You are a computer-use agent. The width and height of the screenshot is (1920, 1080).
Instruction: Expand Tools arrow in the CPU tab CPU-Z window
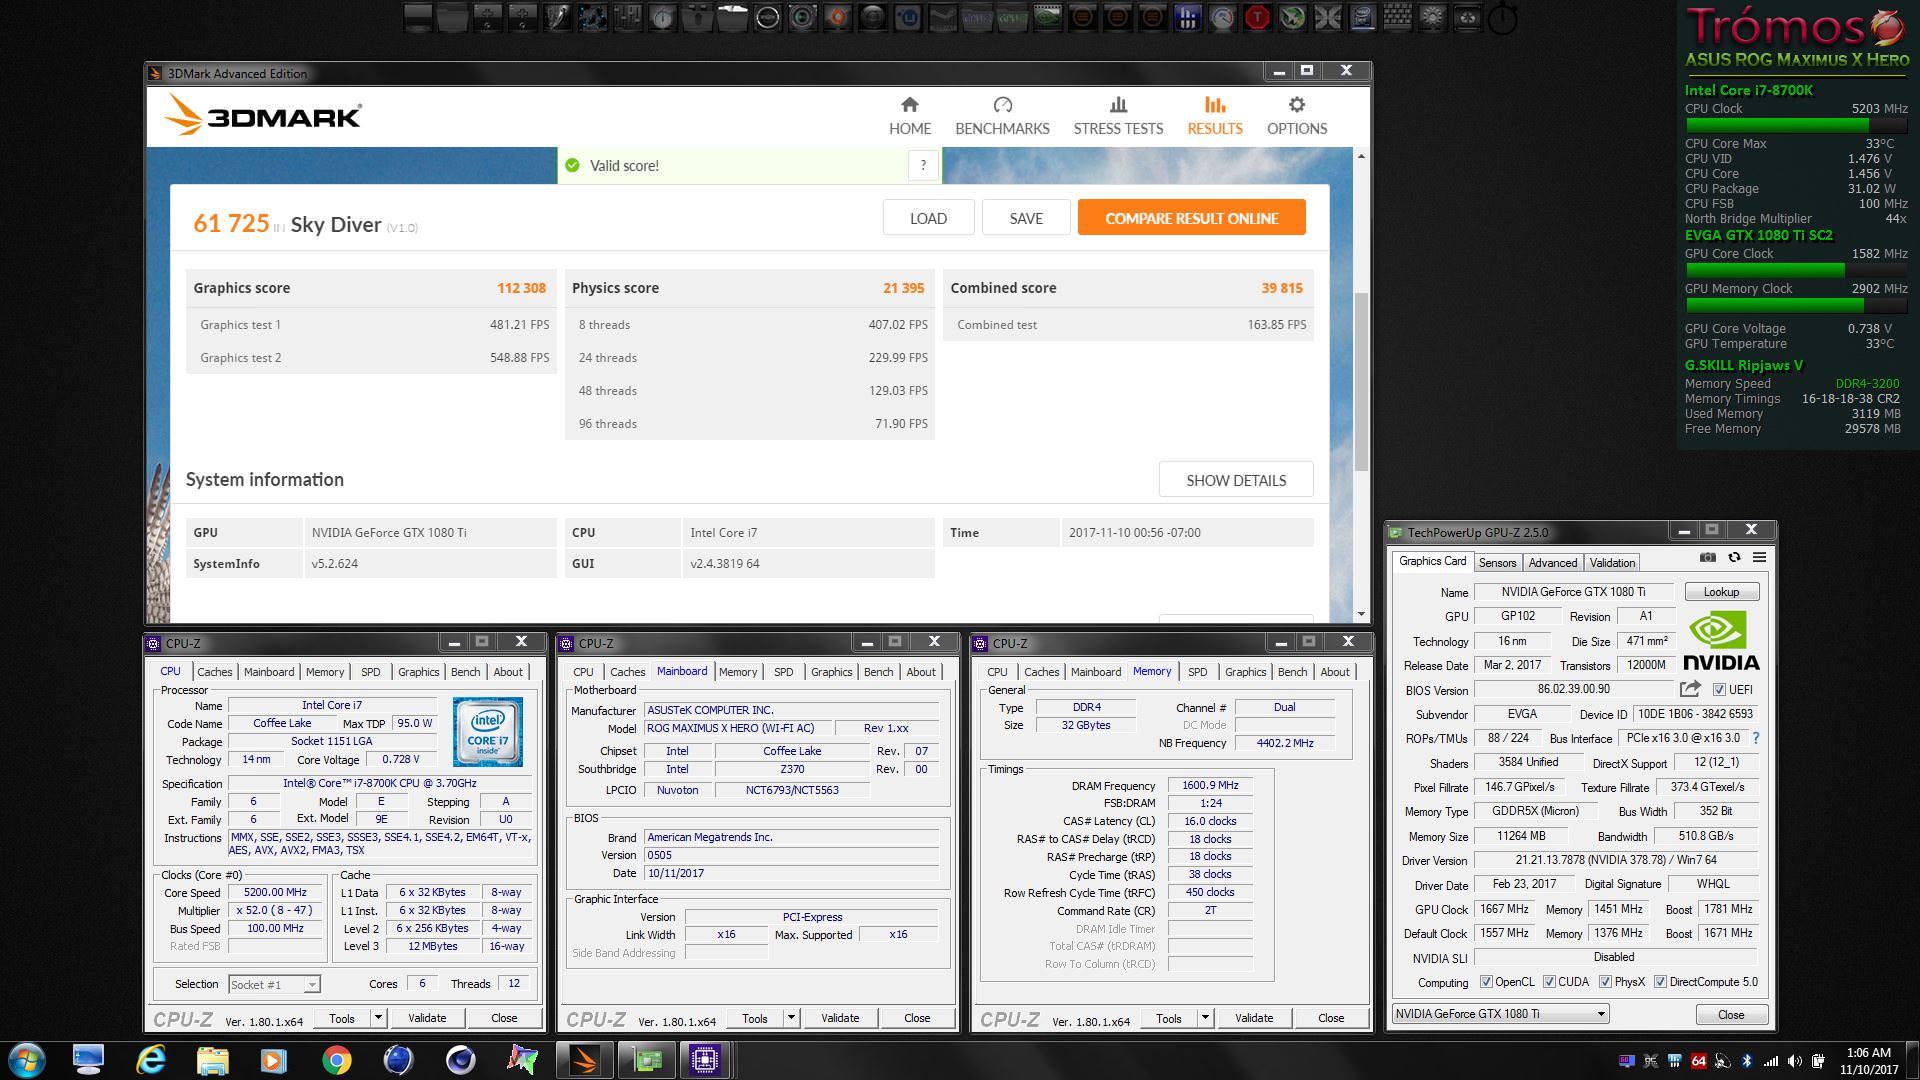(378, 1018)
